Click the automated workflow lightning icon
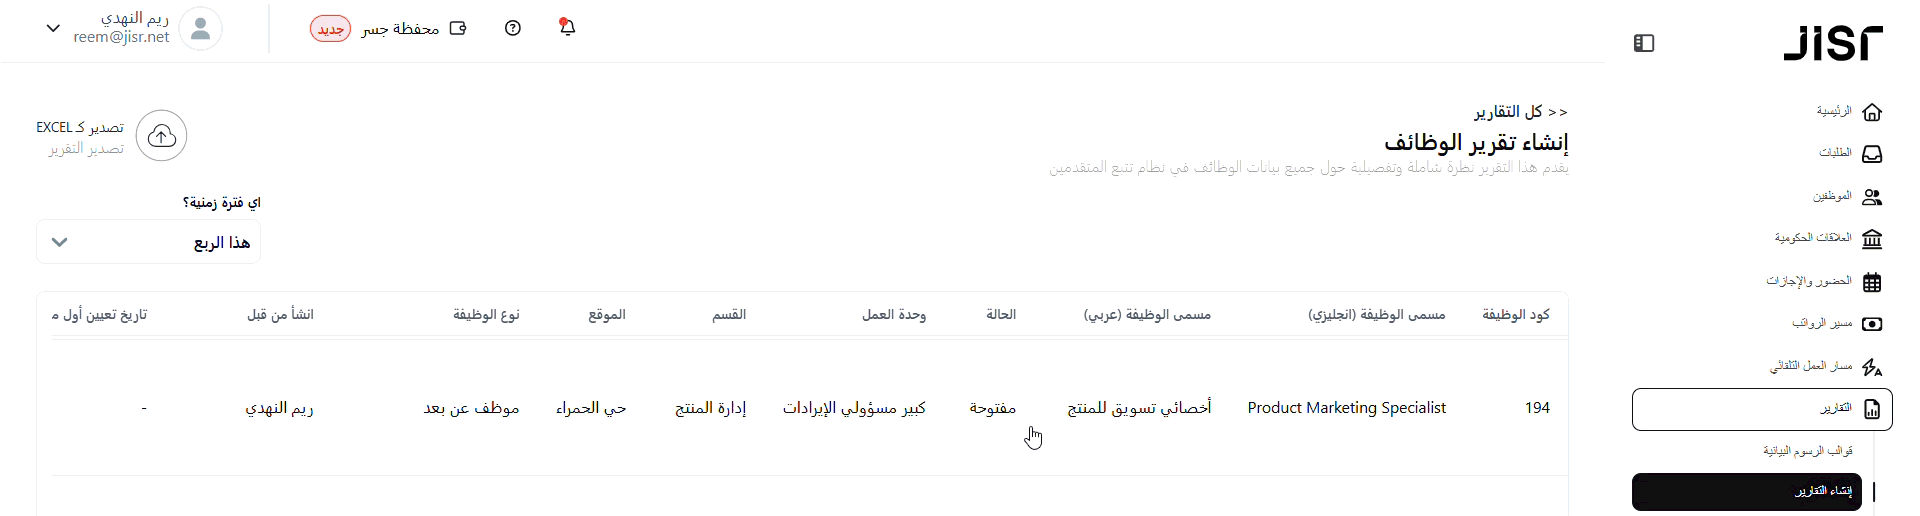The image size is (1920, 516). coord(1872,367)
